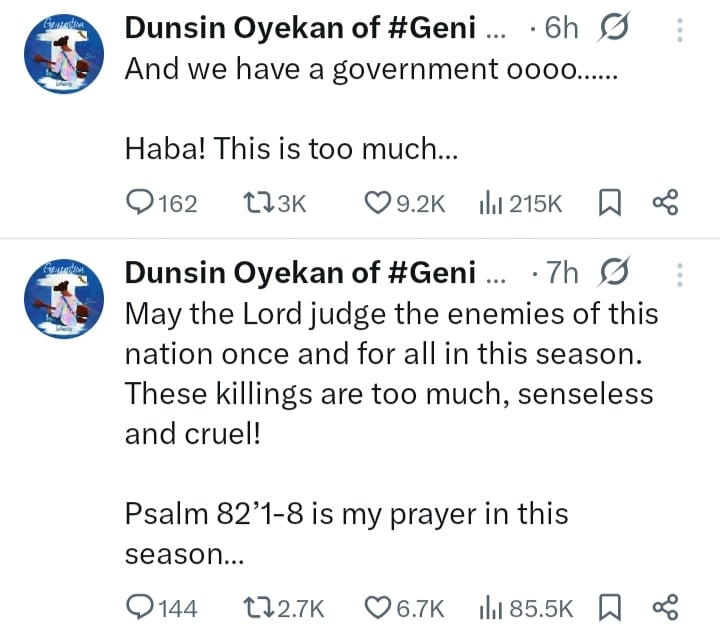The image size is (720, 633).
Task: Open more options menu on first tweet
Action: (680, 31)
